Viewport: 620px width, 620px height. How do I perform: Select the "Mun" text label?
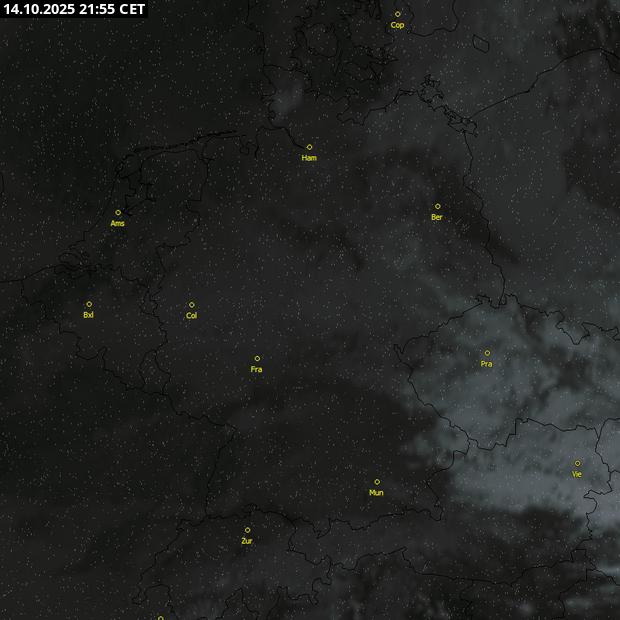pyautogui.click(x=376, y=493)
